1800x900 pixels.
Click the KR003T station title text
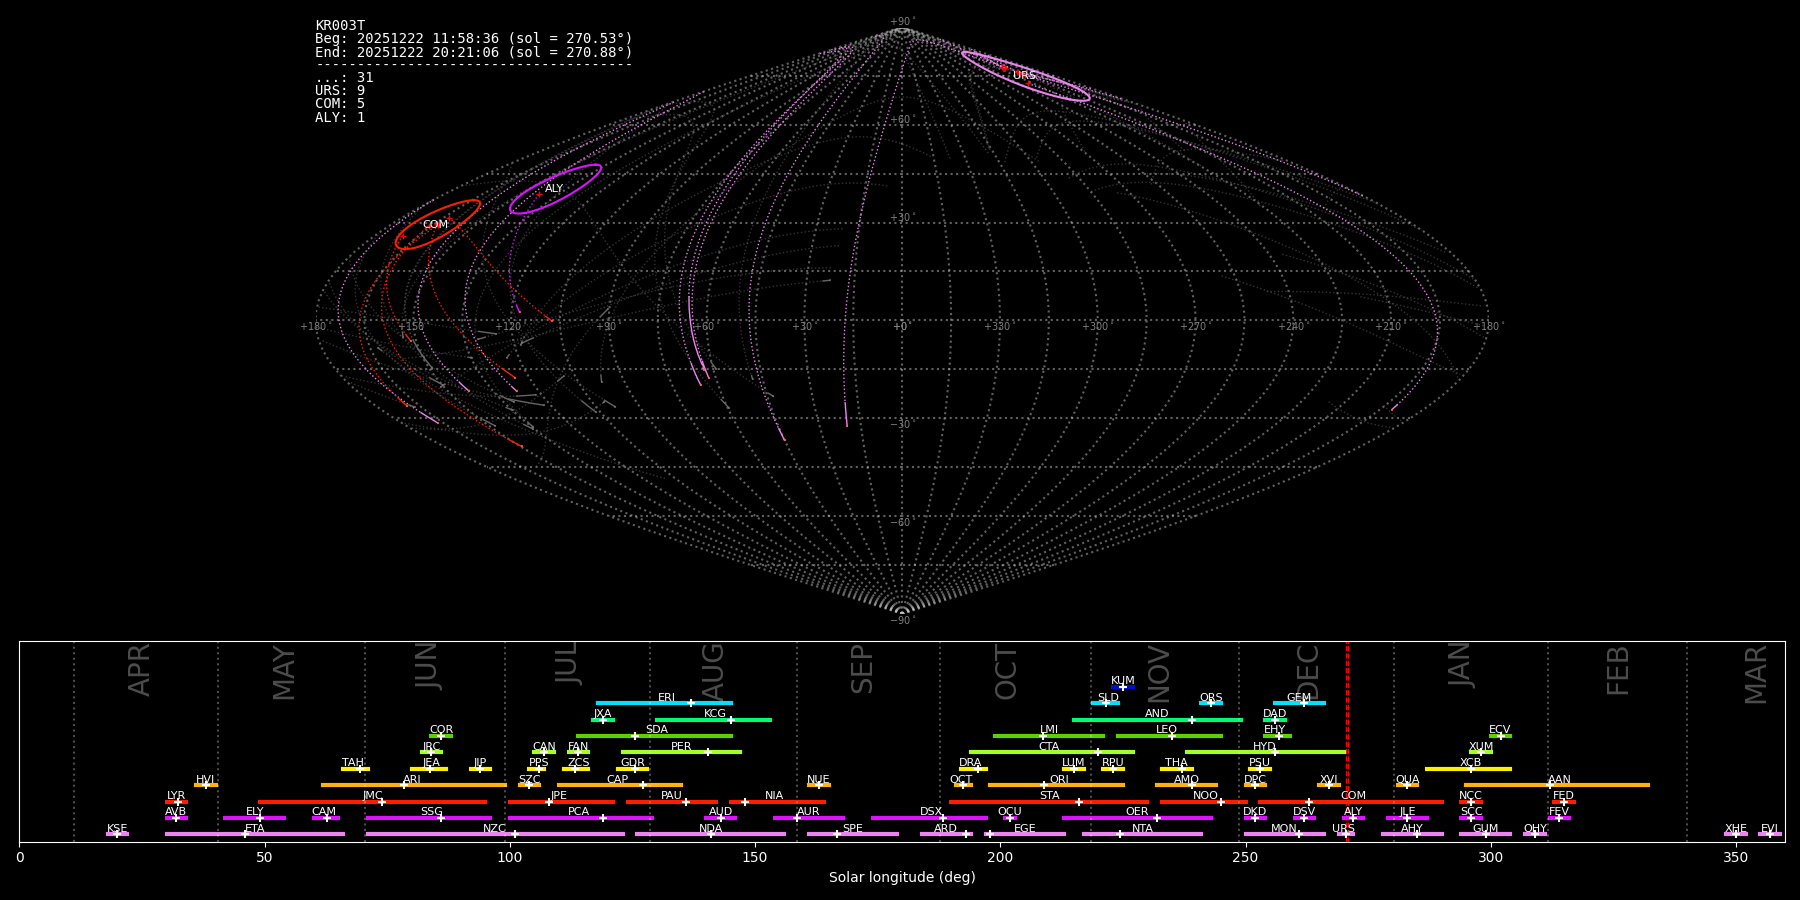340,26
